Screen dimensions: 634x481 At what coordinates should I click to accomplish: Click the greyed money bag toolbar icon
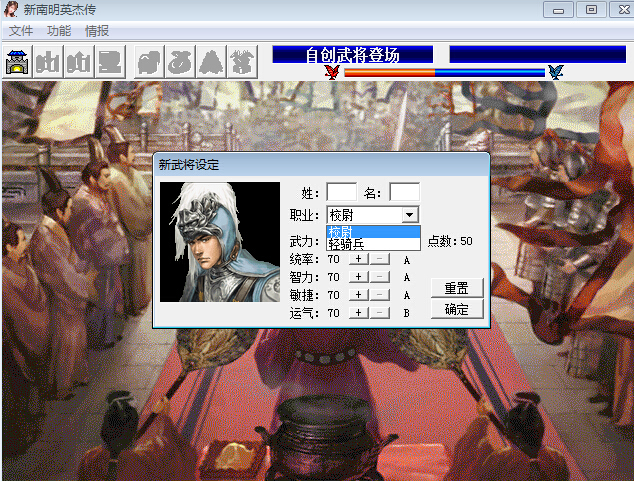(x=180, y=62)
